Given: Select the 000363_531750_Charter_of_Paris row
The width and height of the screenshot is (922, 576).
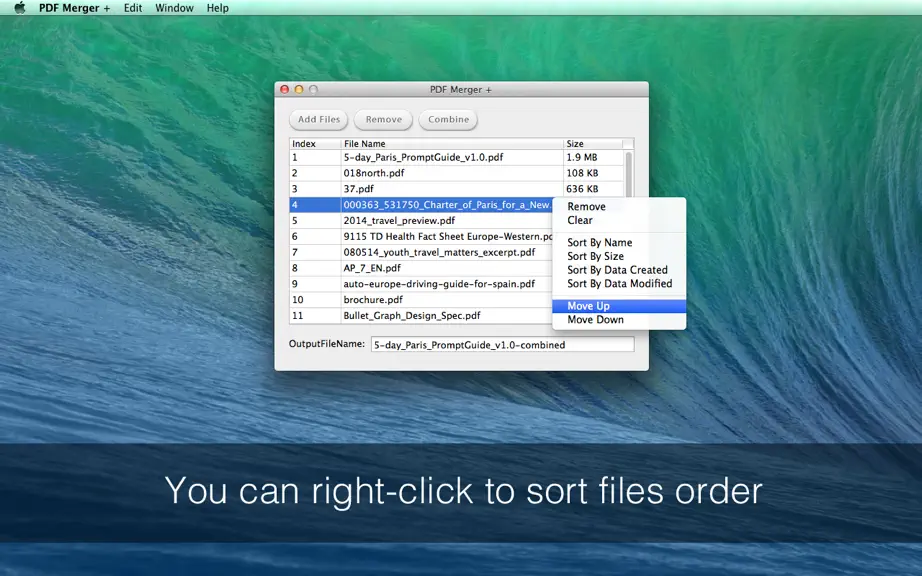Looking at the screenshot, I should [x=421, y=205].
